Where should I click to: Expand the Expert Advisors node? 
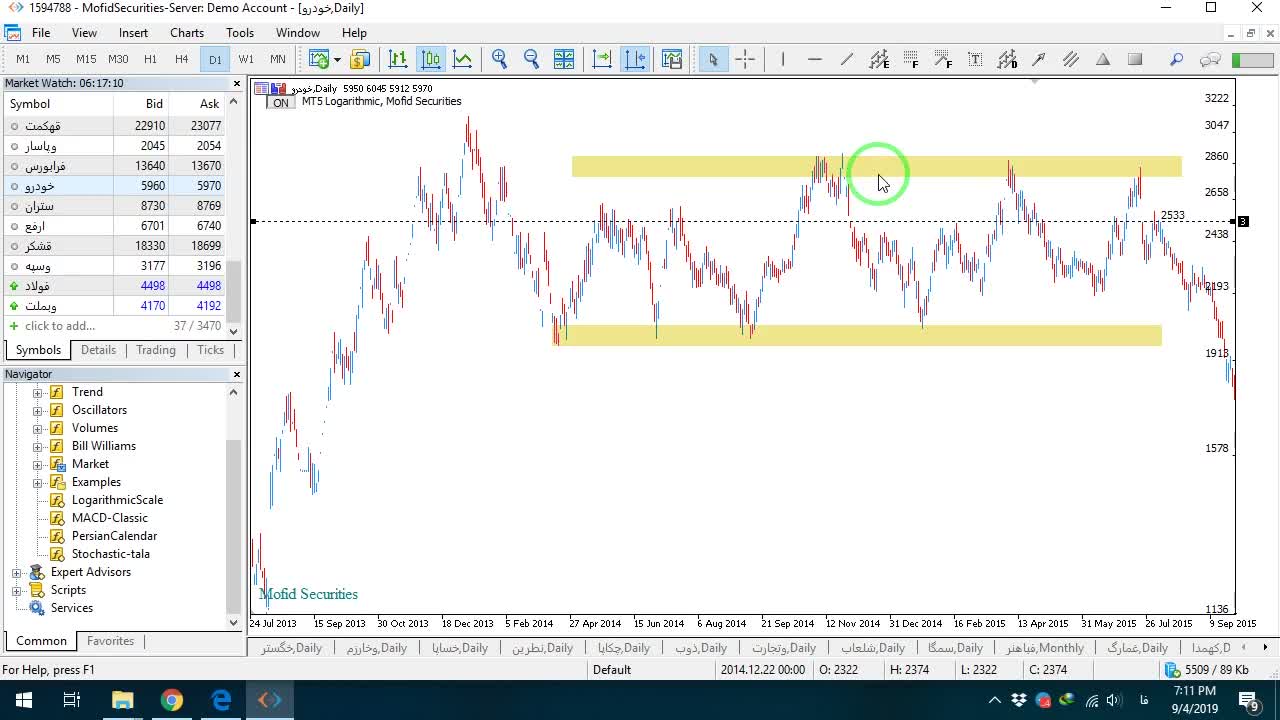(16, 572)
